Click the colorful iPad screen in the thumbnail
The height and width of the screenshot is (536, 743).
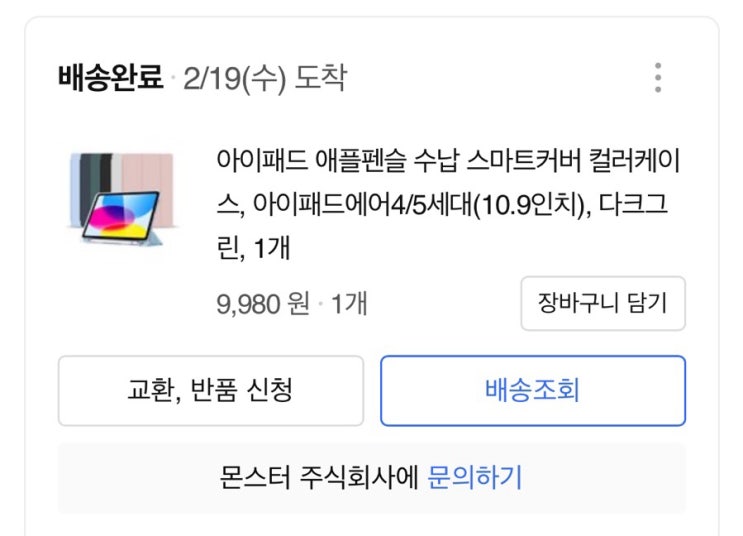[120, 216]
